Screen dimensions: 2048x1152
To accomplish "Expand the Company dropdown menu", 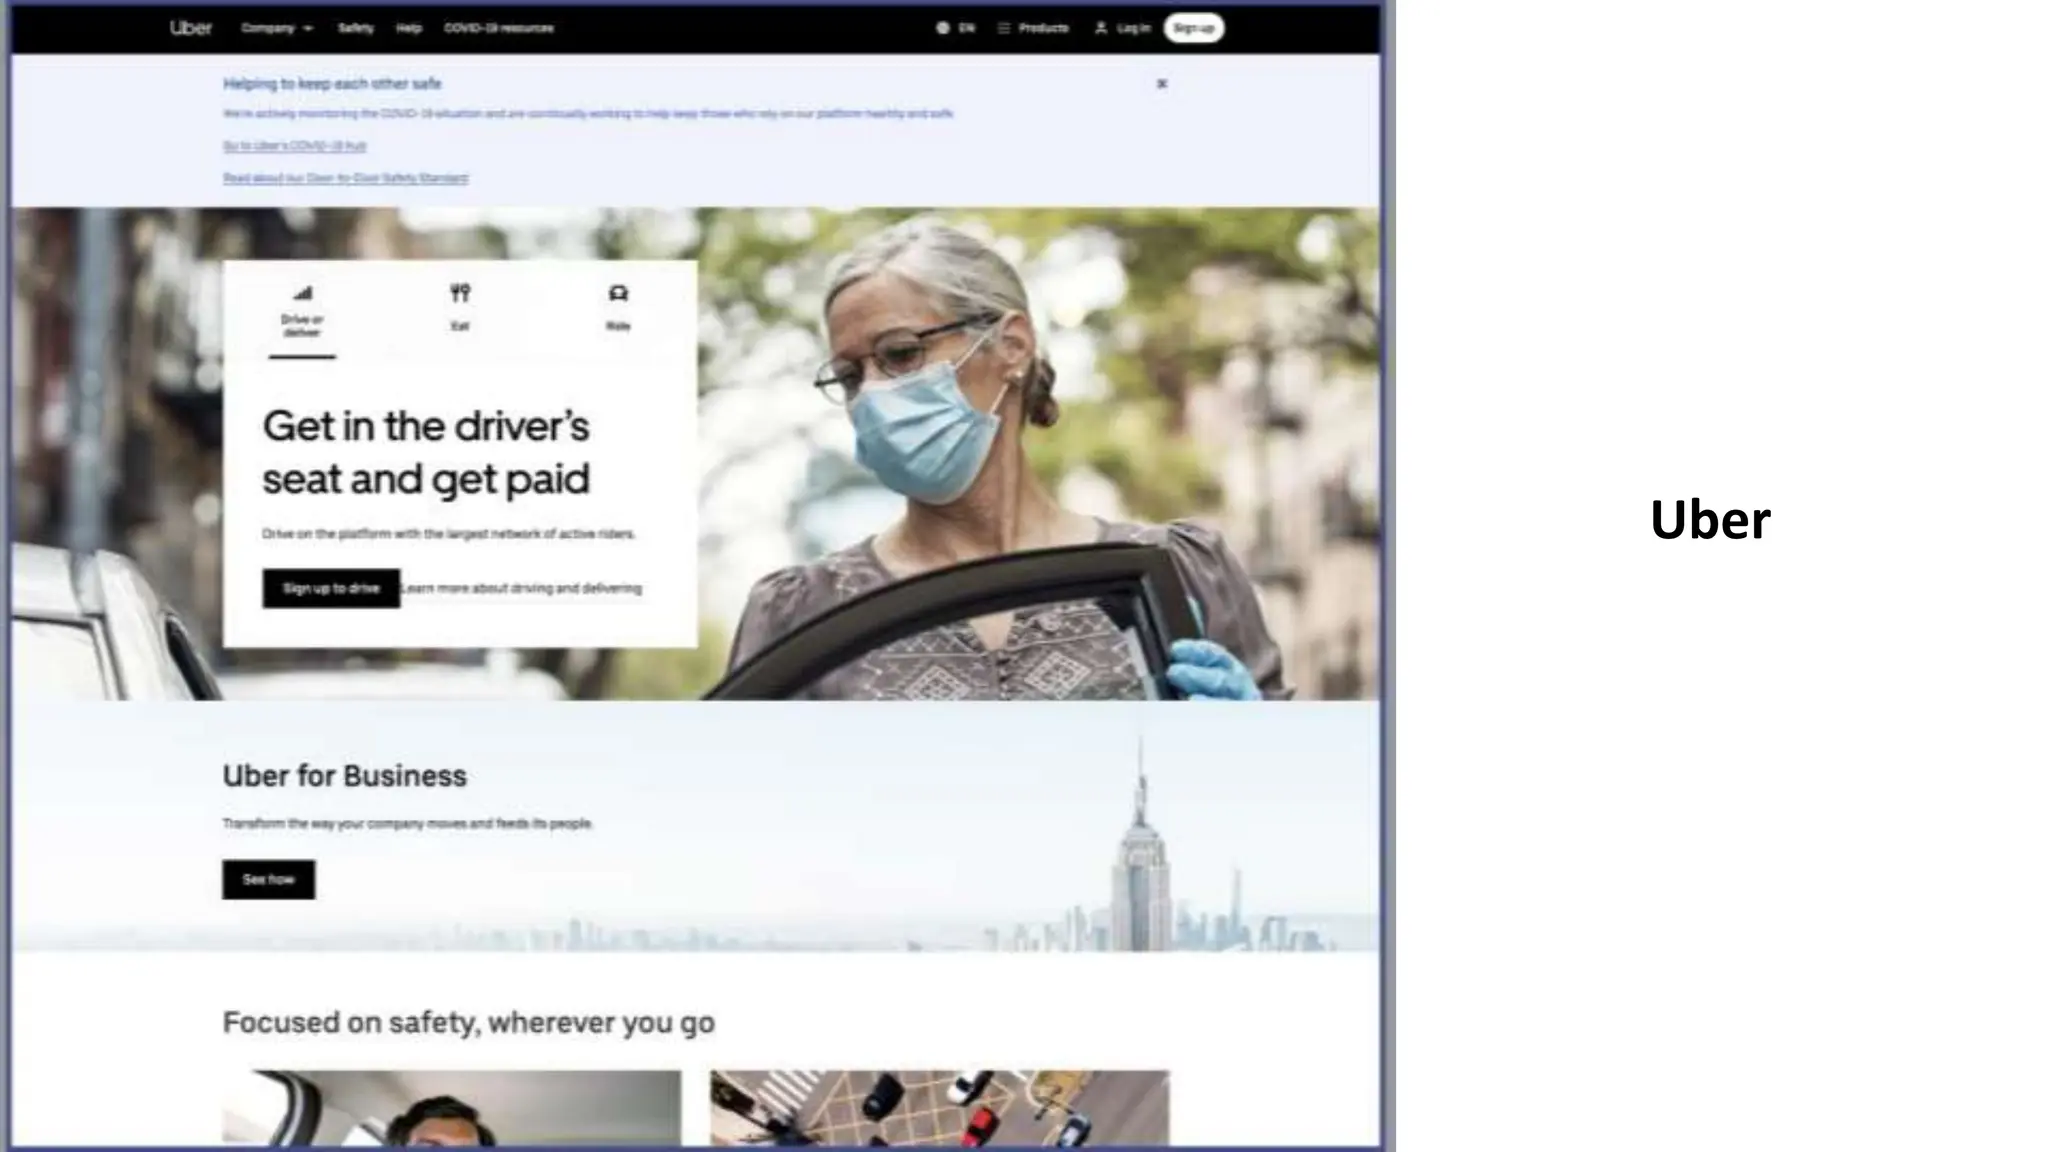I will [x=277, y=28].
